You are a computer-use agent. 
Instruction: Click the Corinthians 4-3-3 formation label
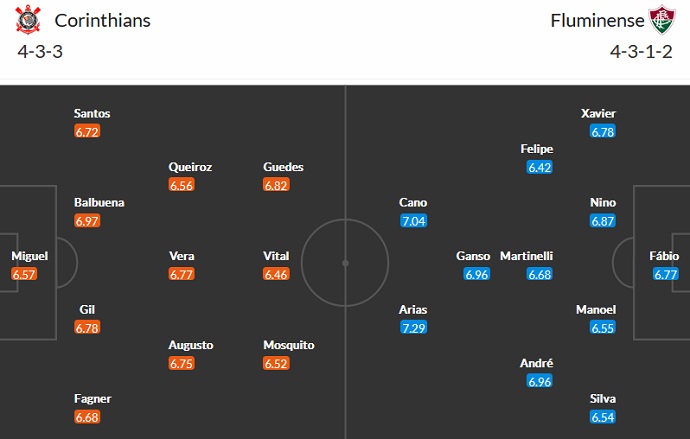tap(40, 53)
